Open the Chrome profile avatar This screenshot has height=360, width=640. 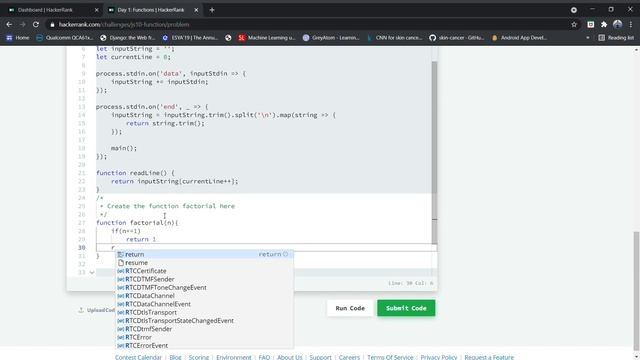coord(617,24)
